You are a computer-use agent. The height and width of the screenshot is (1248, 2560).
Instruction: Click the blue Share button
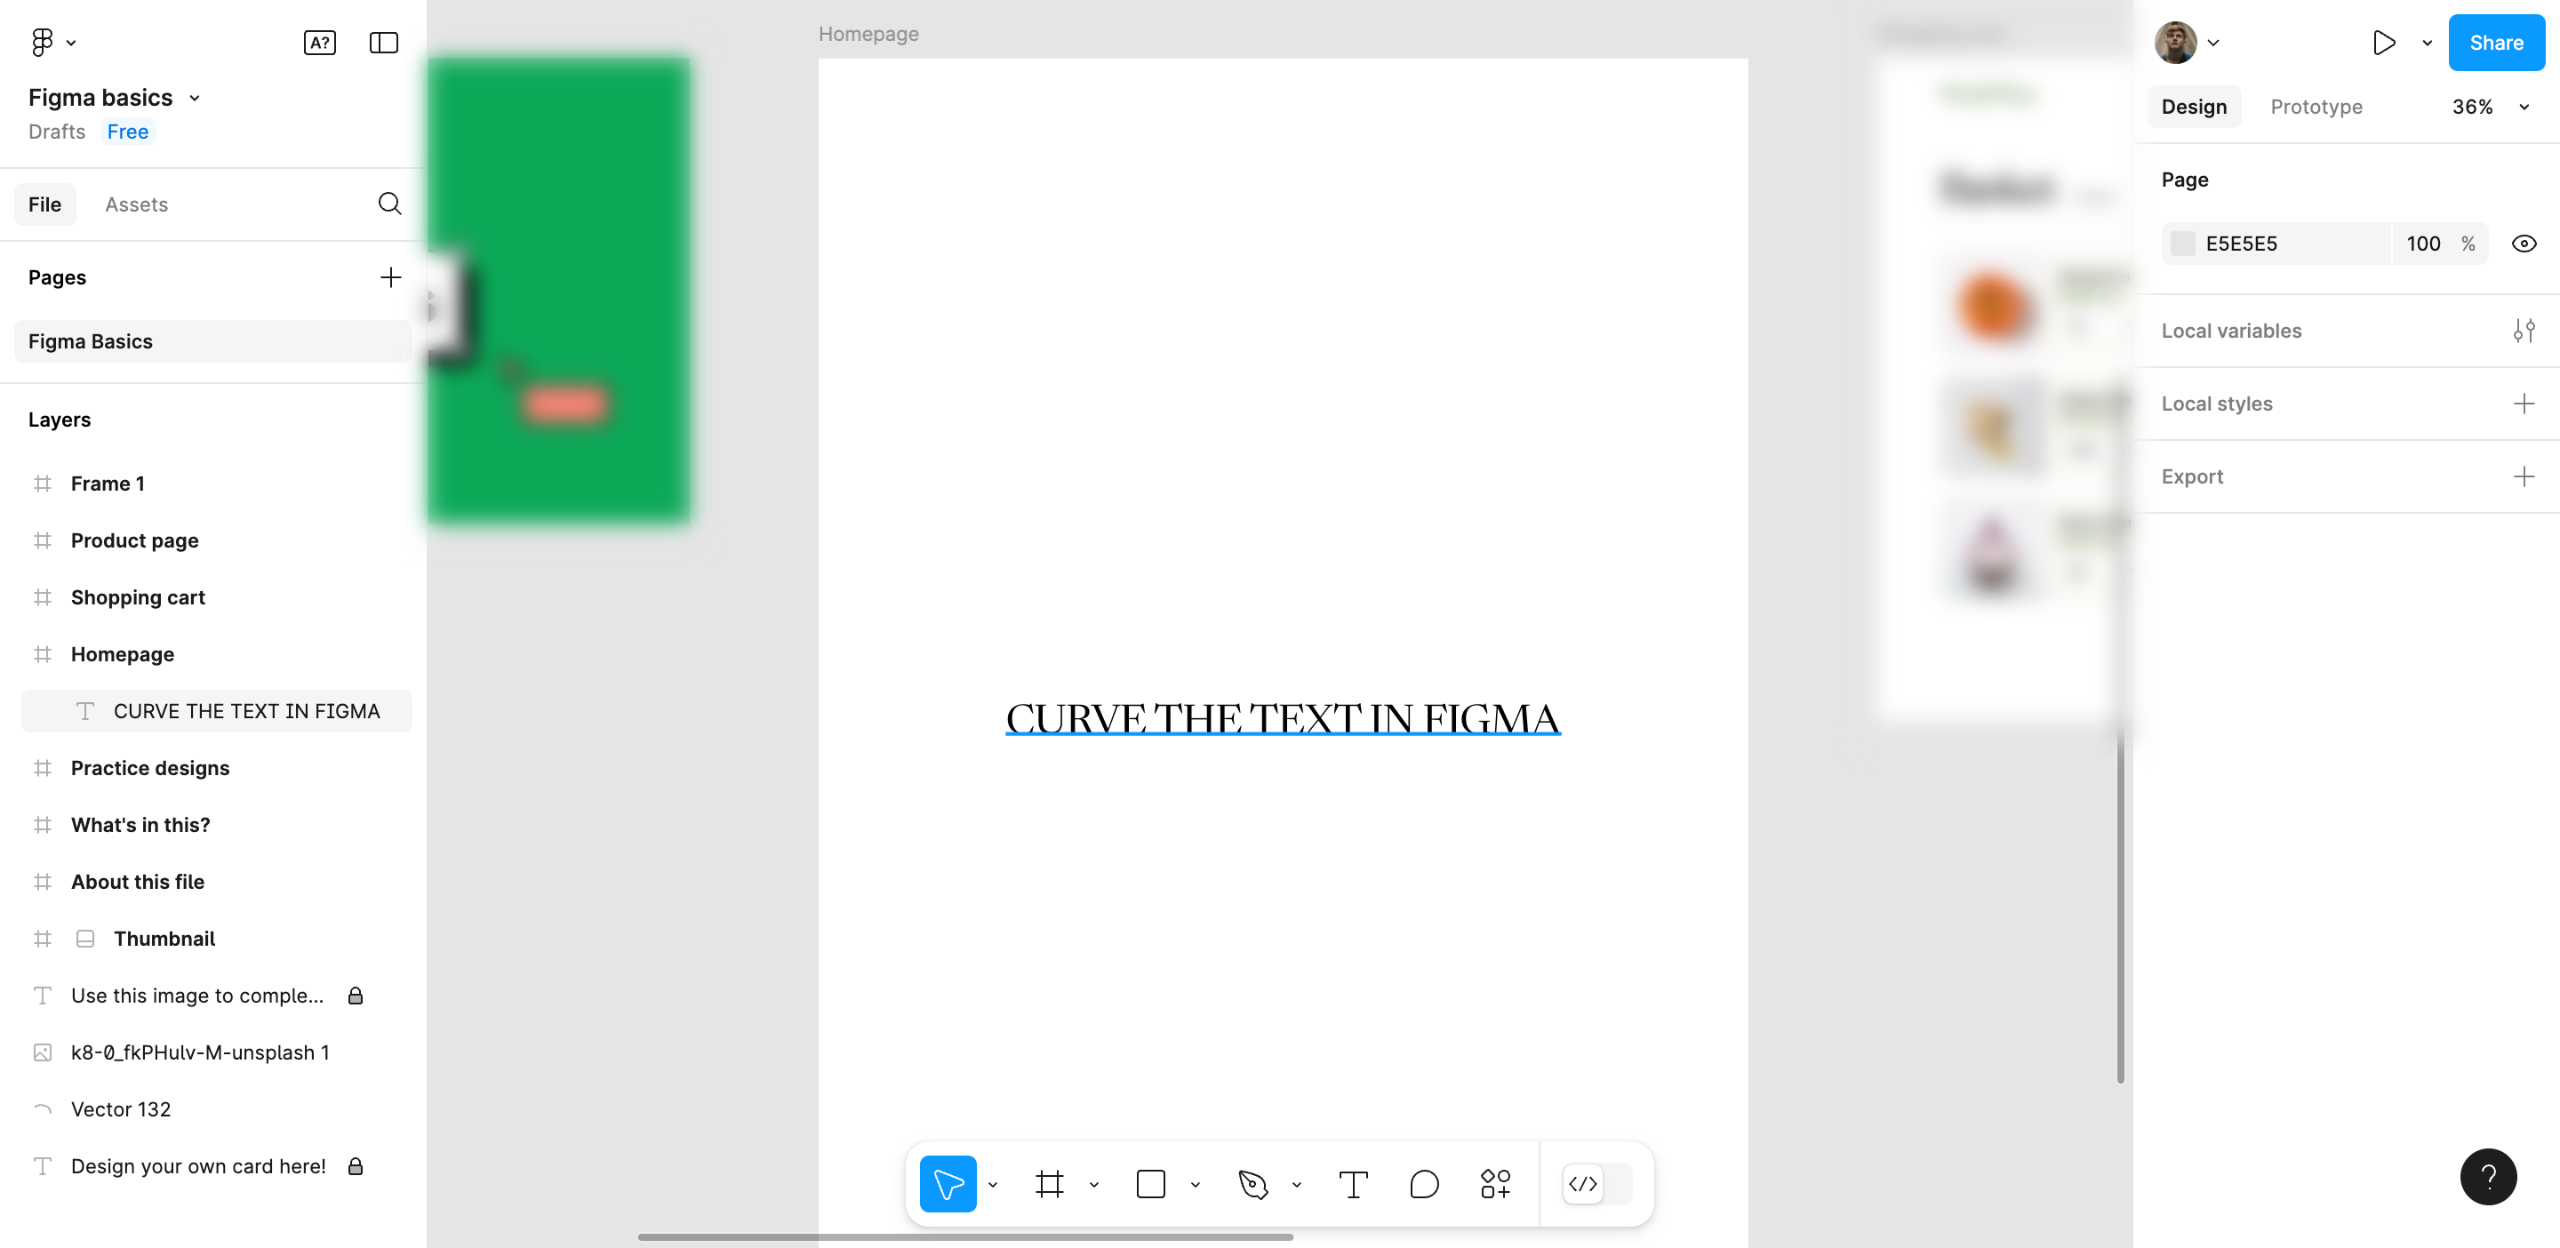coord(2495,42)
